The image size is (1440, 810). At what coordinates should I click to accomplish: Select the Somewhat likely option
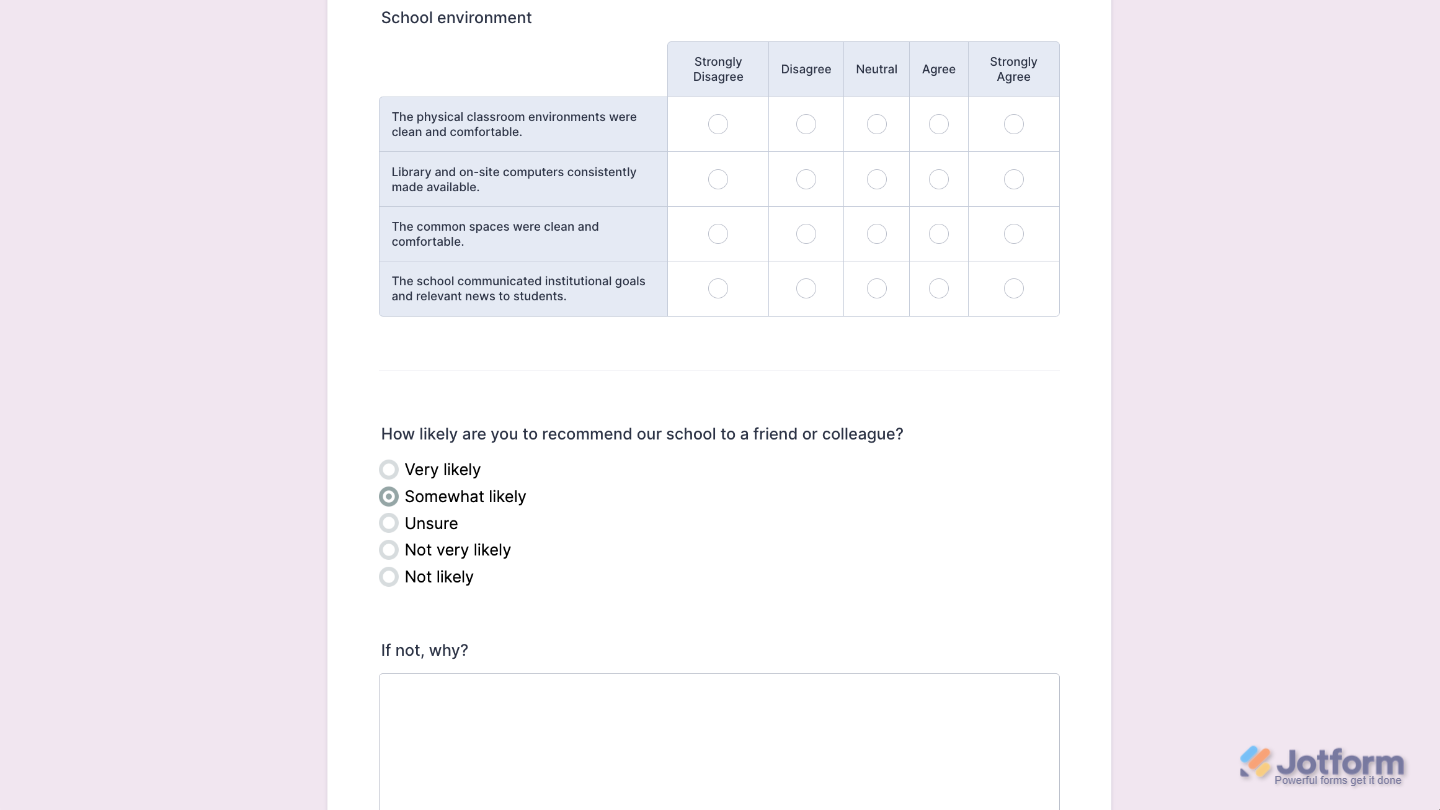pos(389,496)
